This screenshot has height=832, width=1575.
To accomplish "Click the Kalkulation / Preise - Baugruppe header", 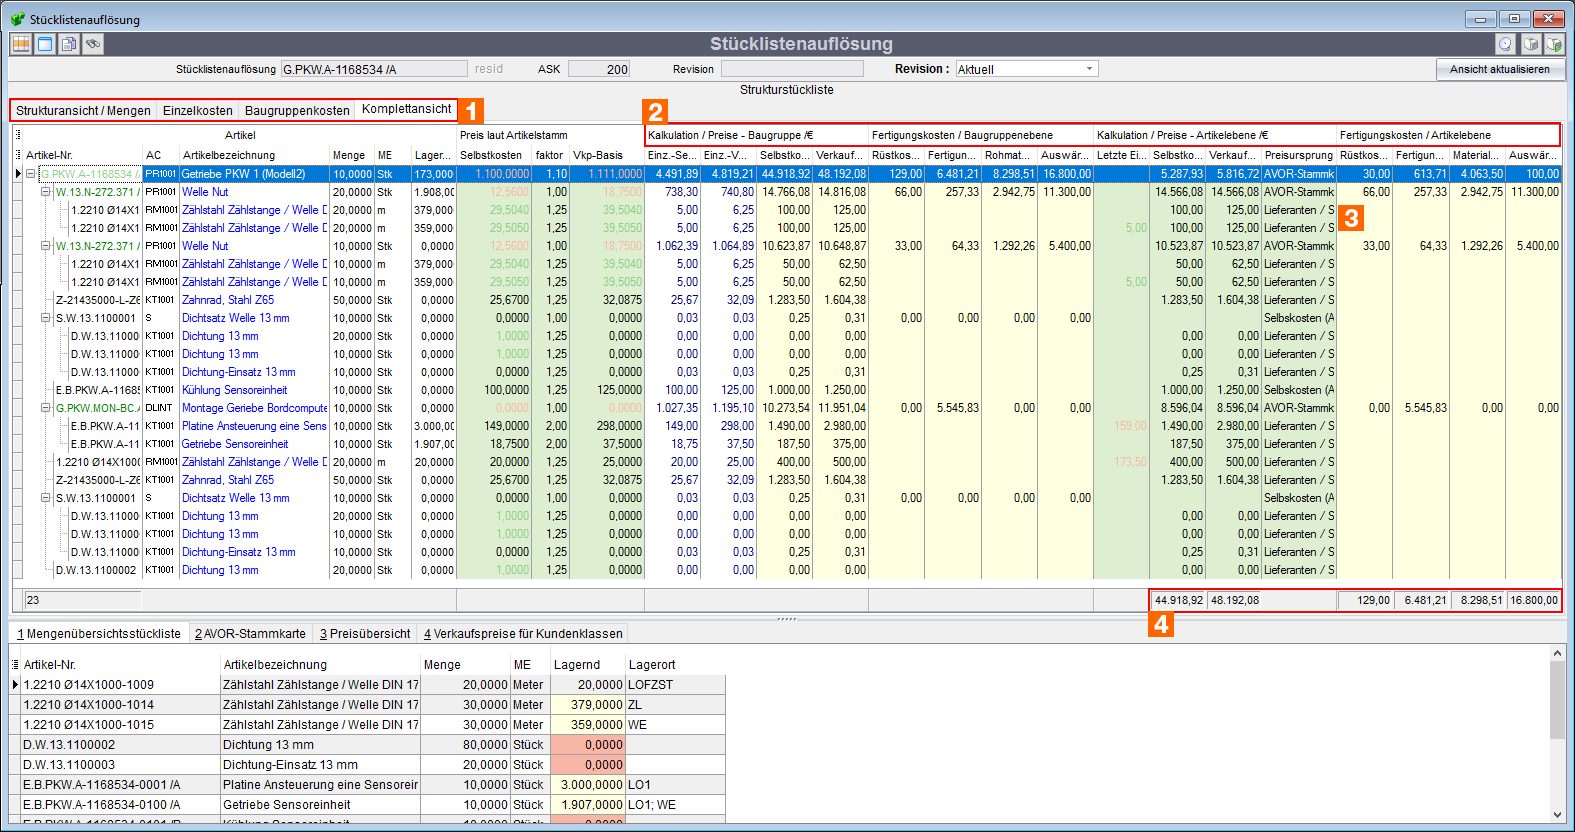I will point(756,135).
